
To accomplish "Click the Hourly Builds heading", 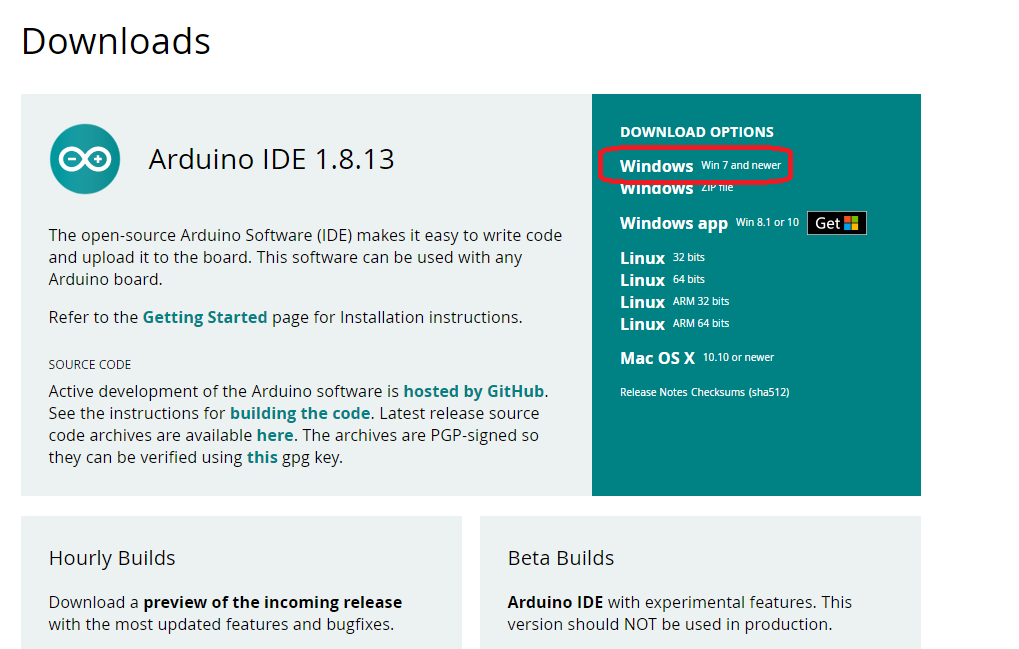I will (112, 558).
